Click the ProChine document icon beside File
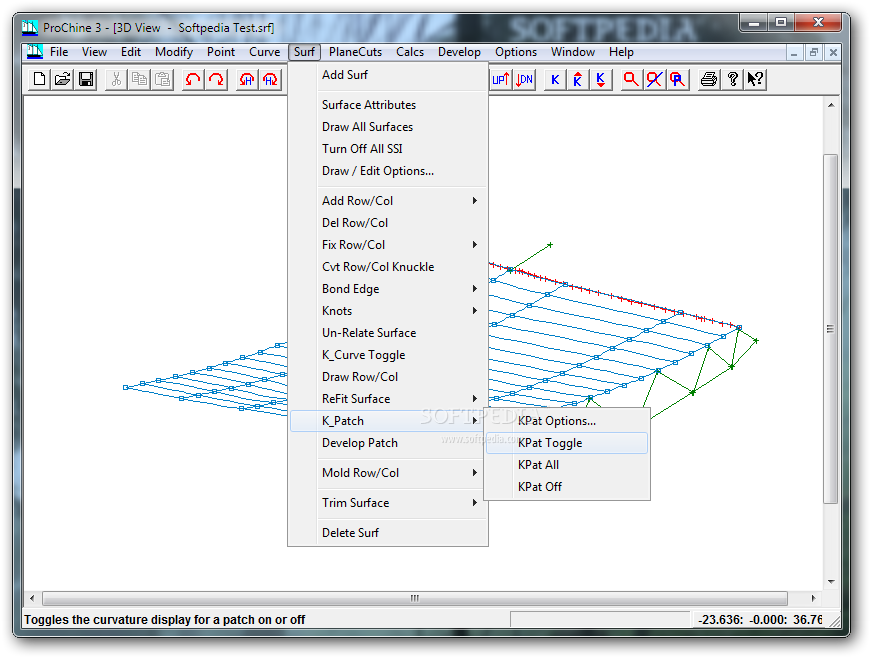Screen dimensions: 871x658 point(34,52)
